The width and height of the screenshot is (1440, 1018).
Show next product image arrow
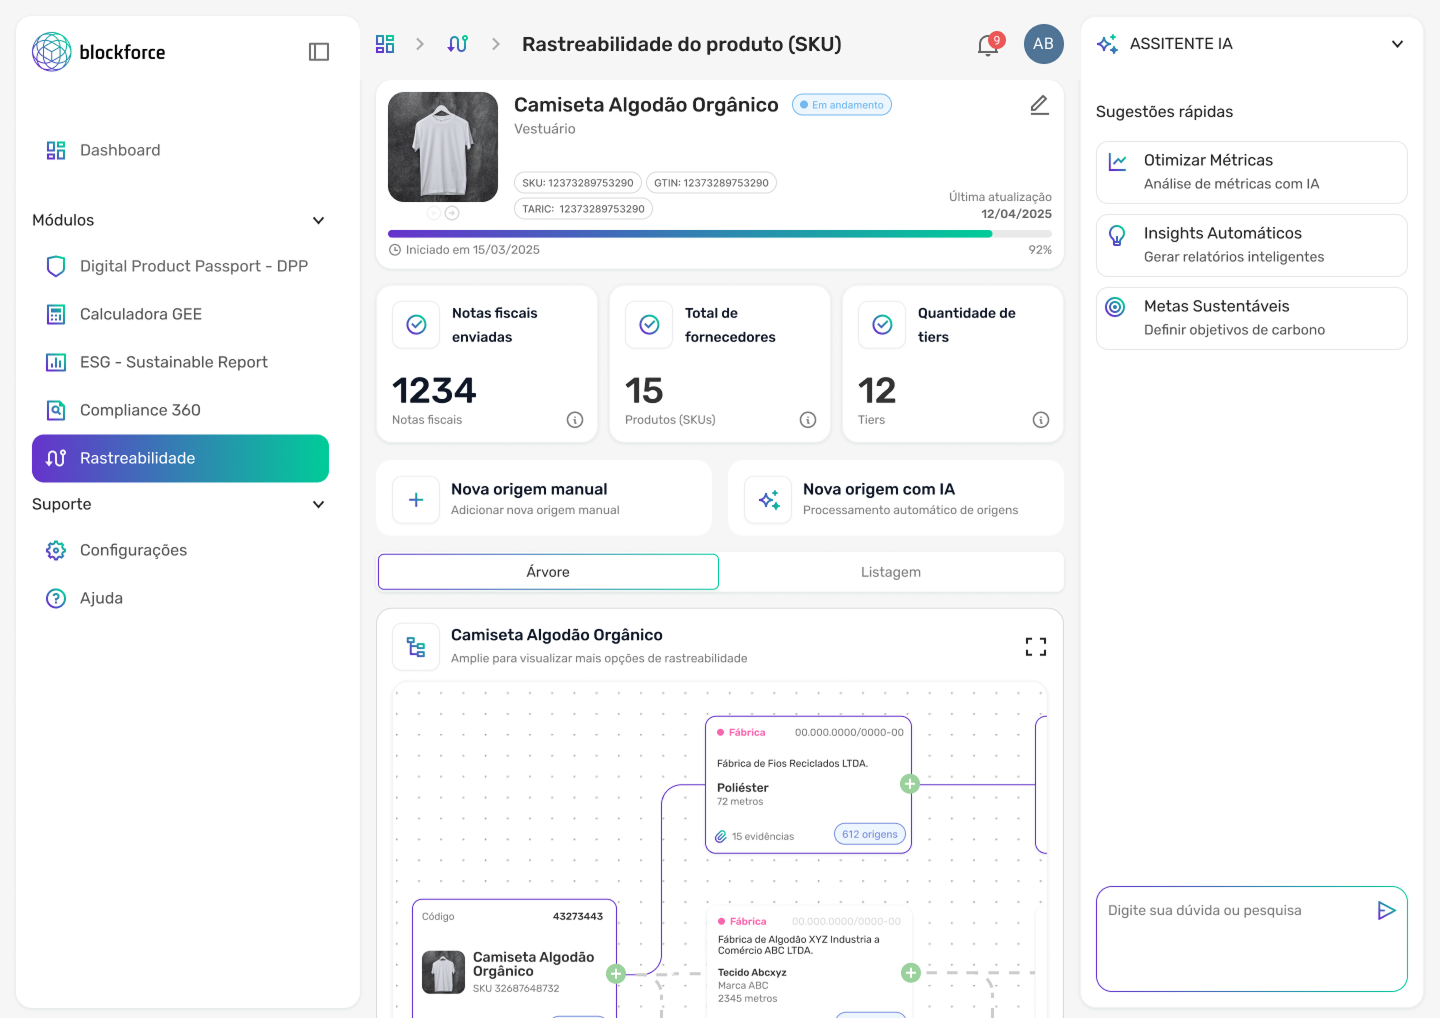coord(452,213)
